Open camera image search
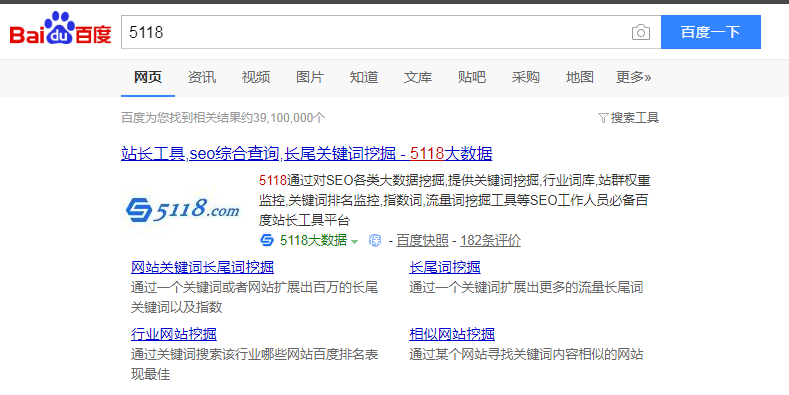This screenshot has height=395, width=789. point(641,32)
